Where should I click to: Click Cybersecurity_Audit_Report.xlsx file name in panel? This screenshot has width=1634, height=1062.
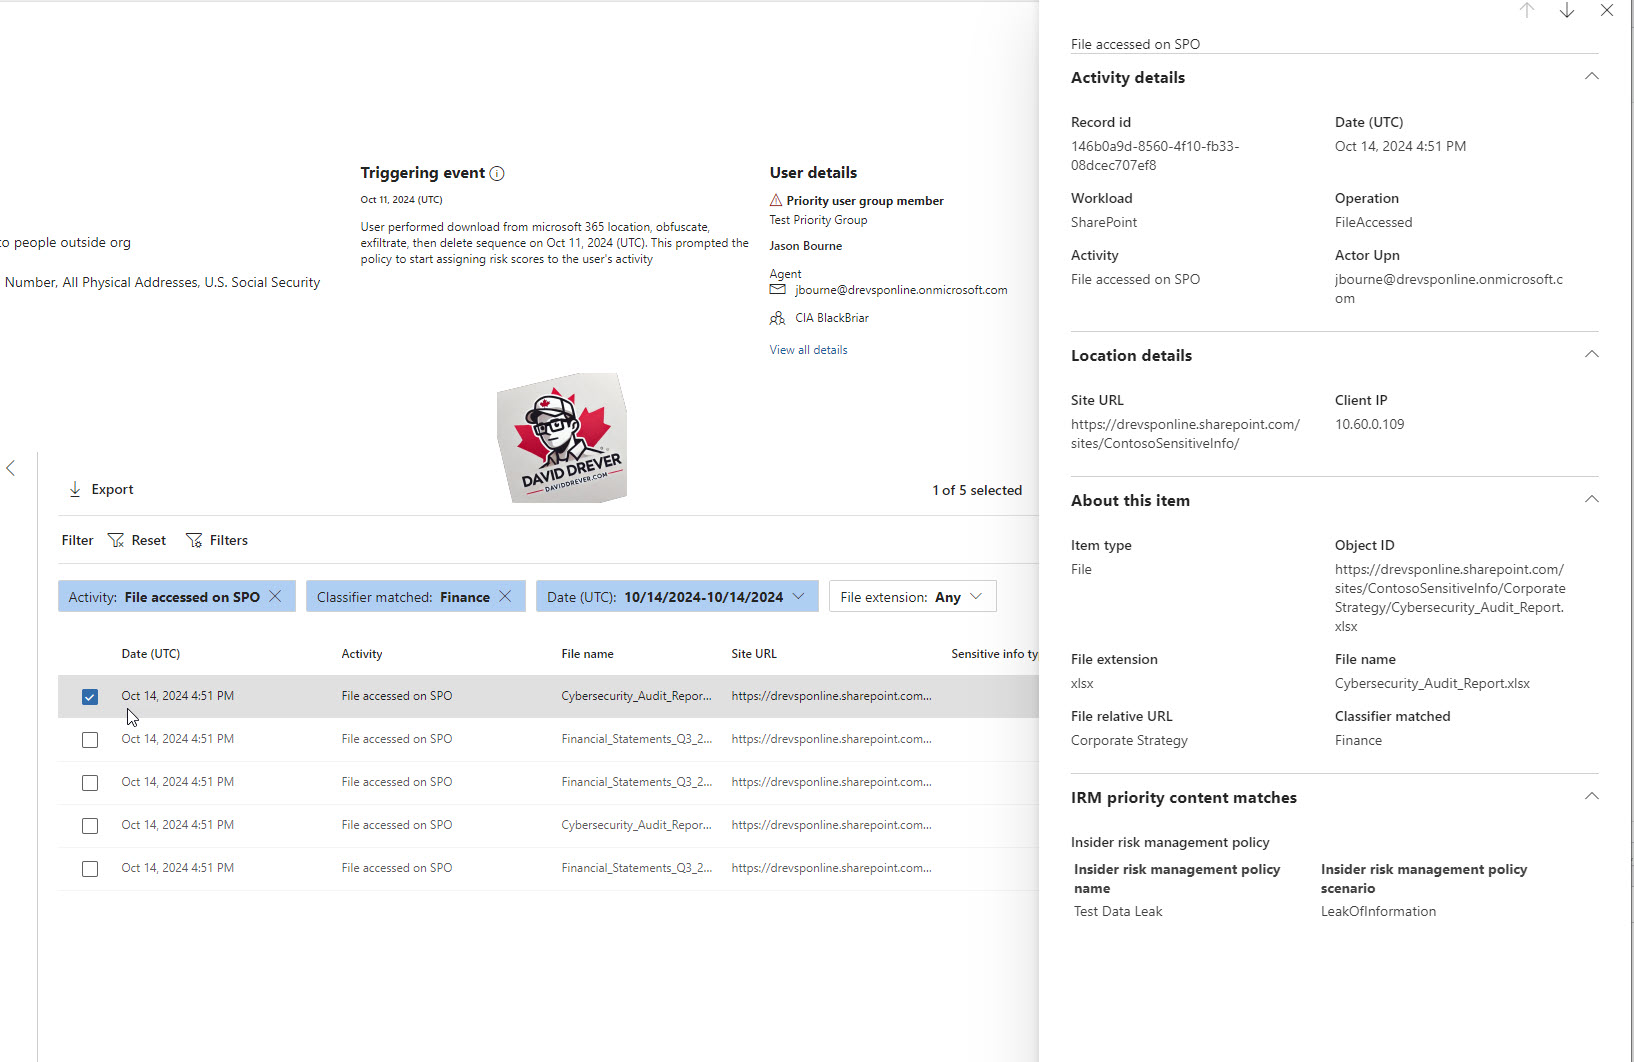(x=1432, y=684)
